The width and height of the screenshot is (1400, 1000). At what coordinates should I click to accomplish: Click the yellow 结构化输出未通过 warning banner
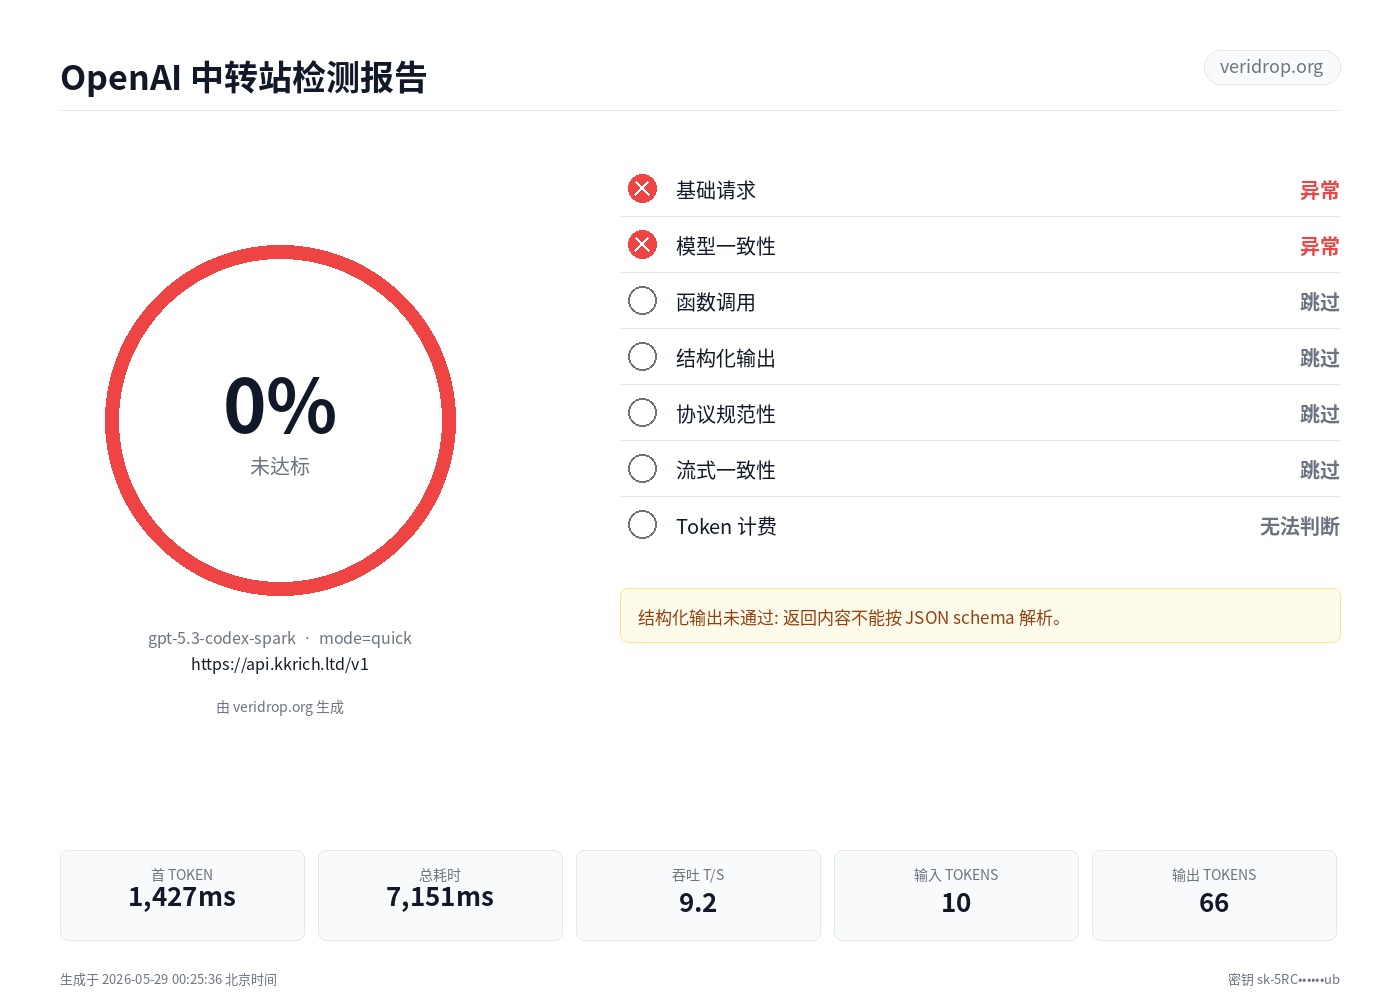[x=980, y=616]
